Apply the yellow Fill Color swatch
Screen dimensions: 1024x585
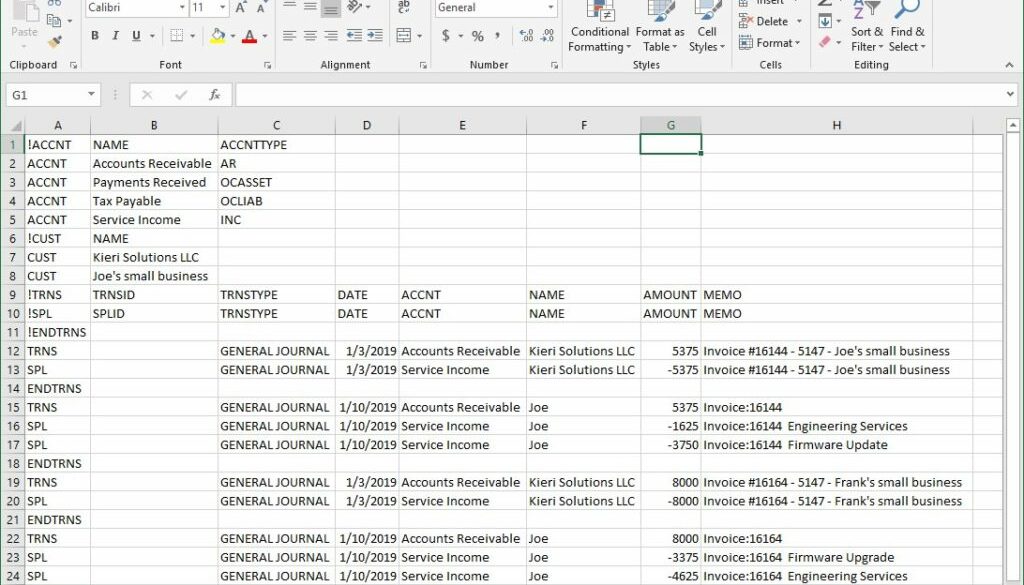[x=218, y=35]
